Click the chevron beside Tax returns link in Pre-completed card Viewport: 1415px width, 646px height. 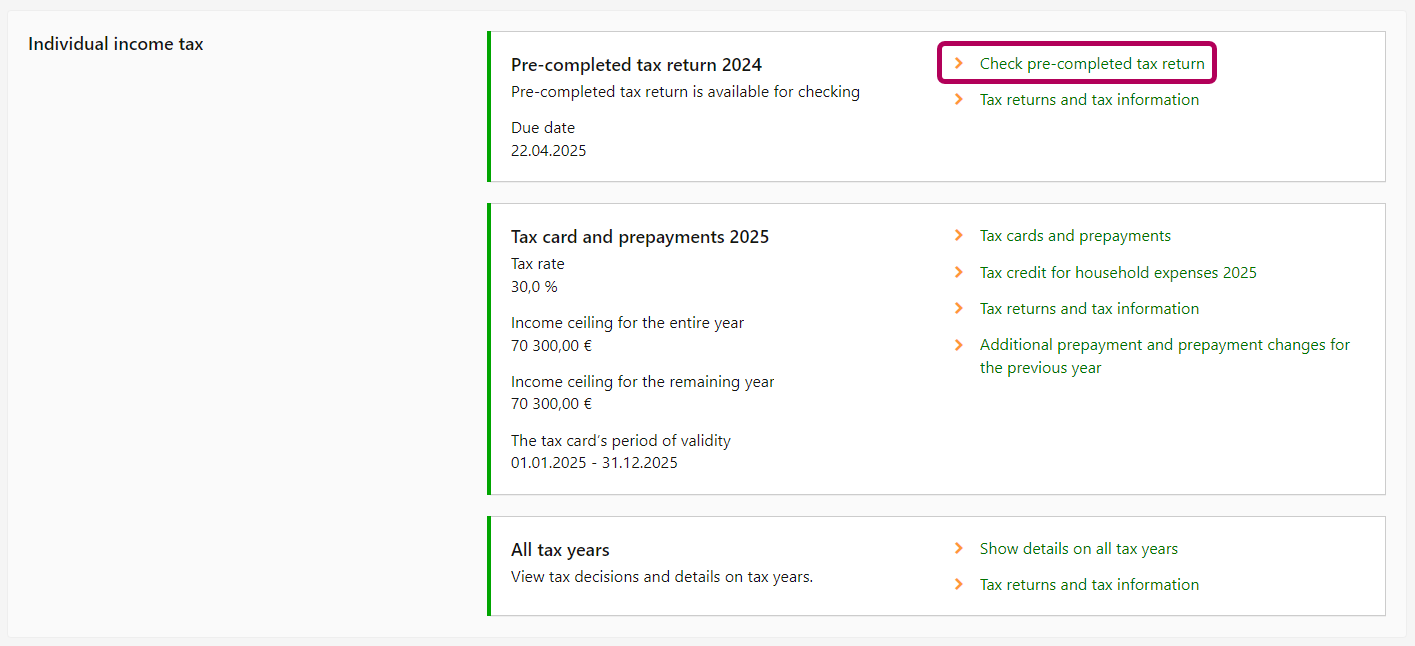click(959, 100)
